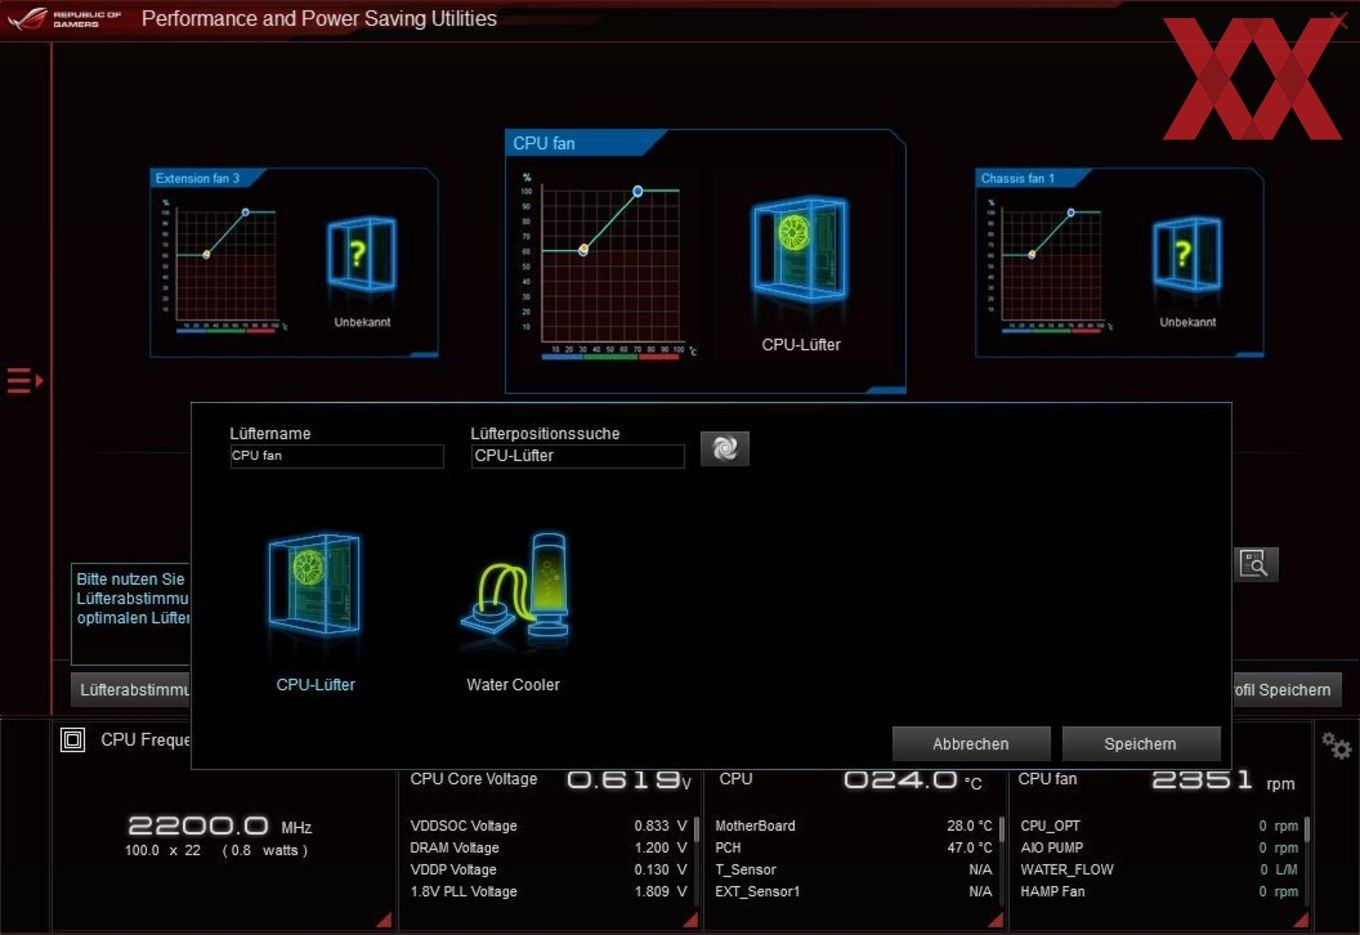Click the PCH temperature row

click(854, 848)
